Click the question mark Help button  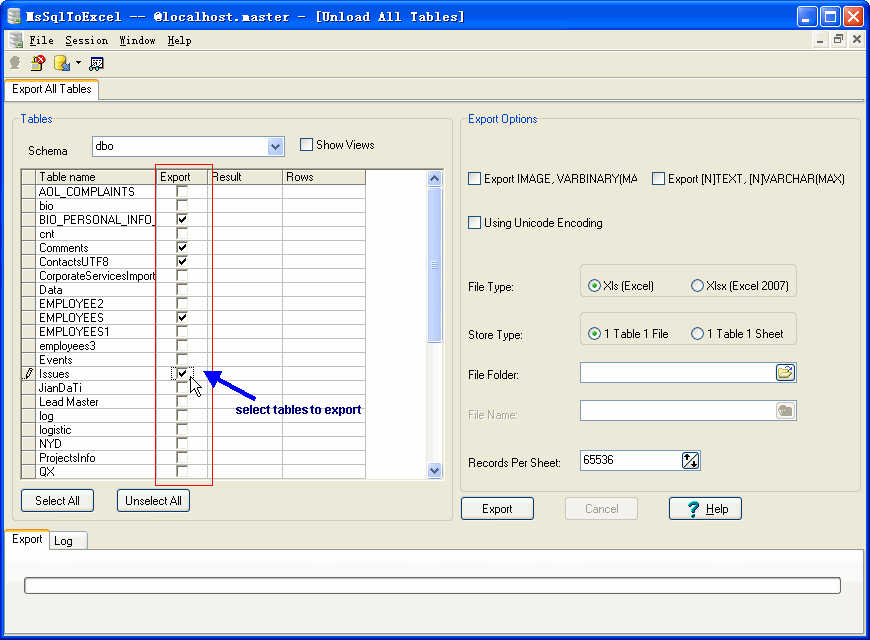pos(705,508)
